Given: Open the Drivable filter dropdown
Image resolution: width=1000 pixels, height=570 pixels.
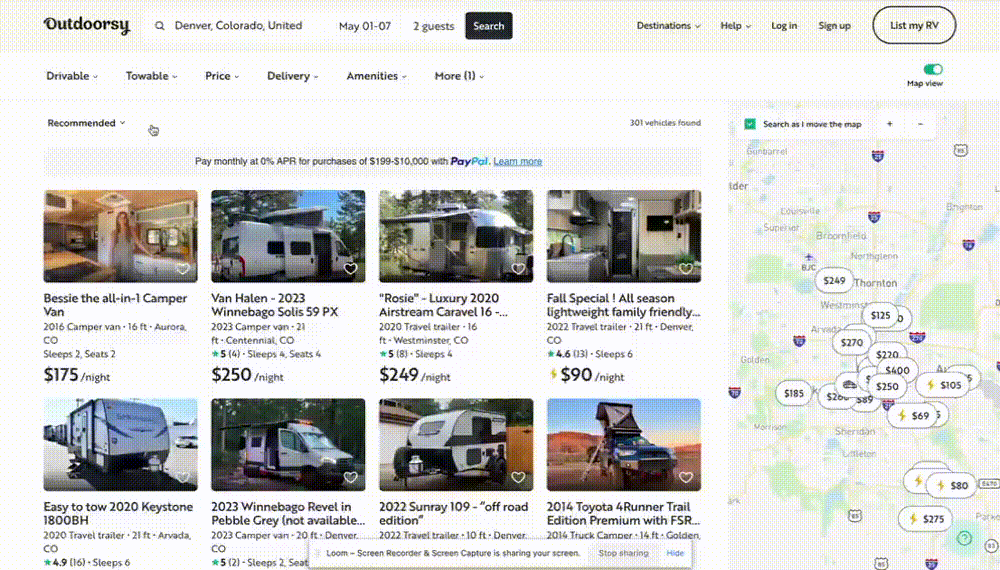Looking at the screenshot, I should [71, 76].
